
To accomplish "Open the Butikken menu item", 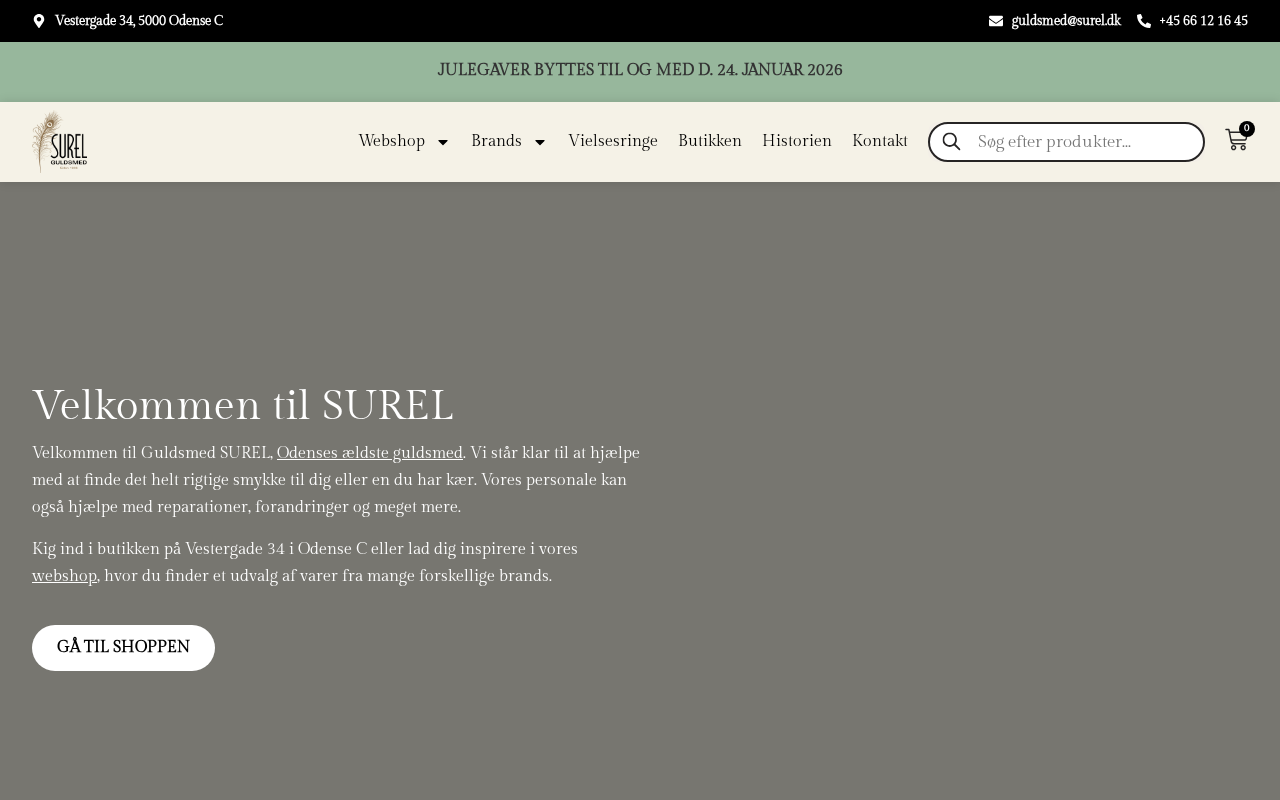I will click(710, 141).
